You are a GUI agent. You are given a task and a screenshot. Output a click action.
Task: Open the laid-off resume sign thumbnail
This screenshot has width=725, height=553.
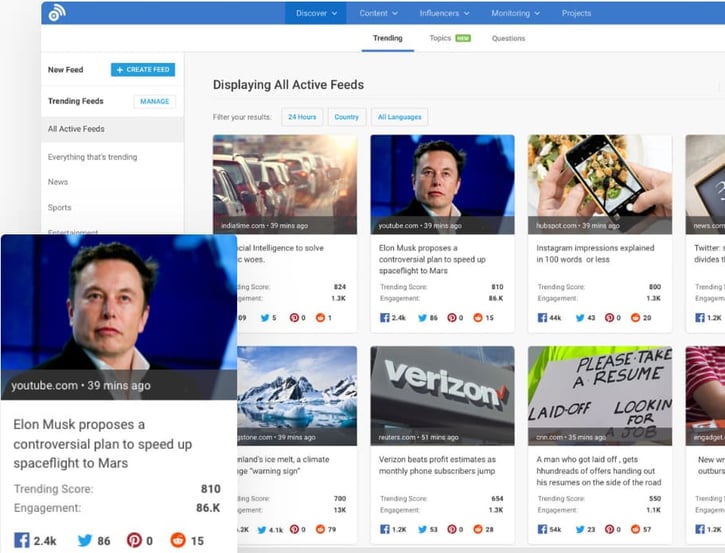pyautogui.click(x=600, y=396)
